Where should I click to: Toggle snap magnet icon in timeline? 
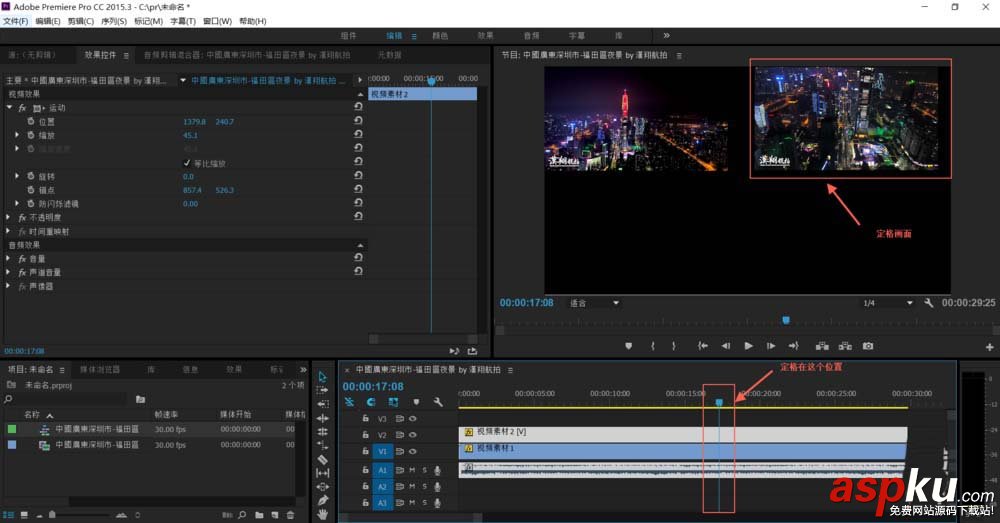click(370, 402)
